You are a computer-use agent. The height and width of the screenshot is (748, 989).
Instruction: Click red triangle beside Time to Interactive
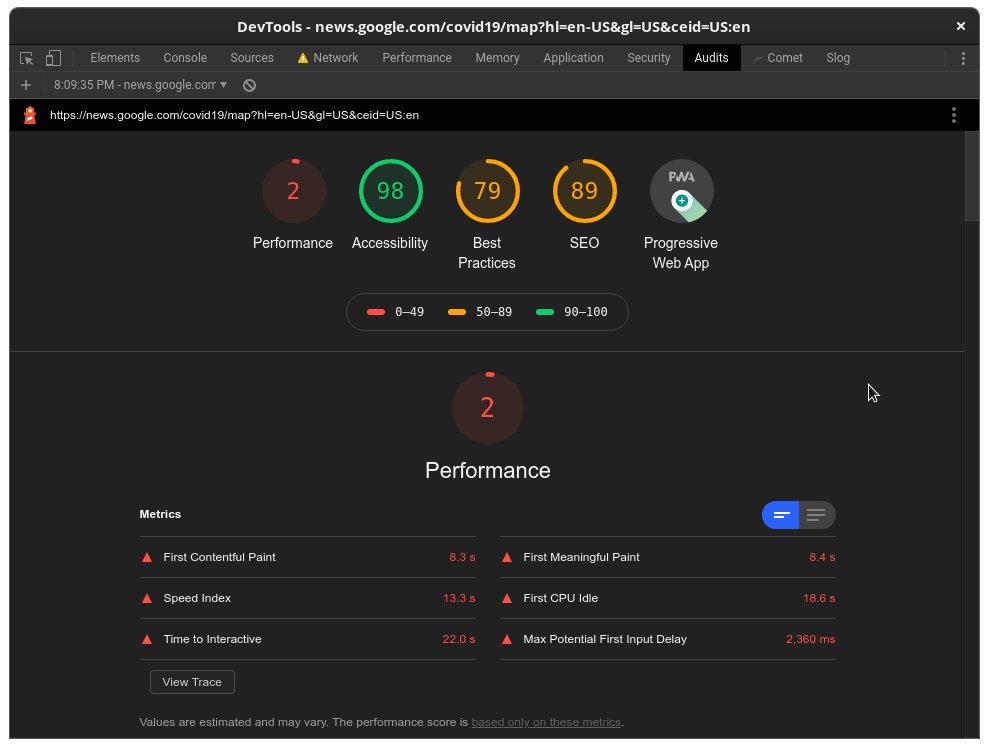coord(147,639)
